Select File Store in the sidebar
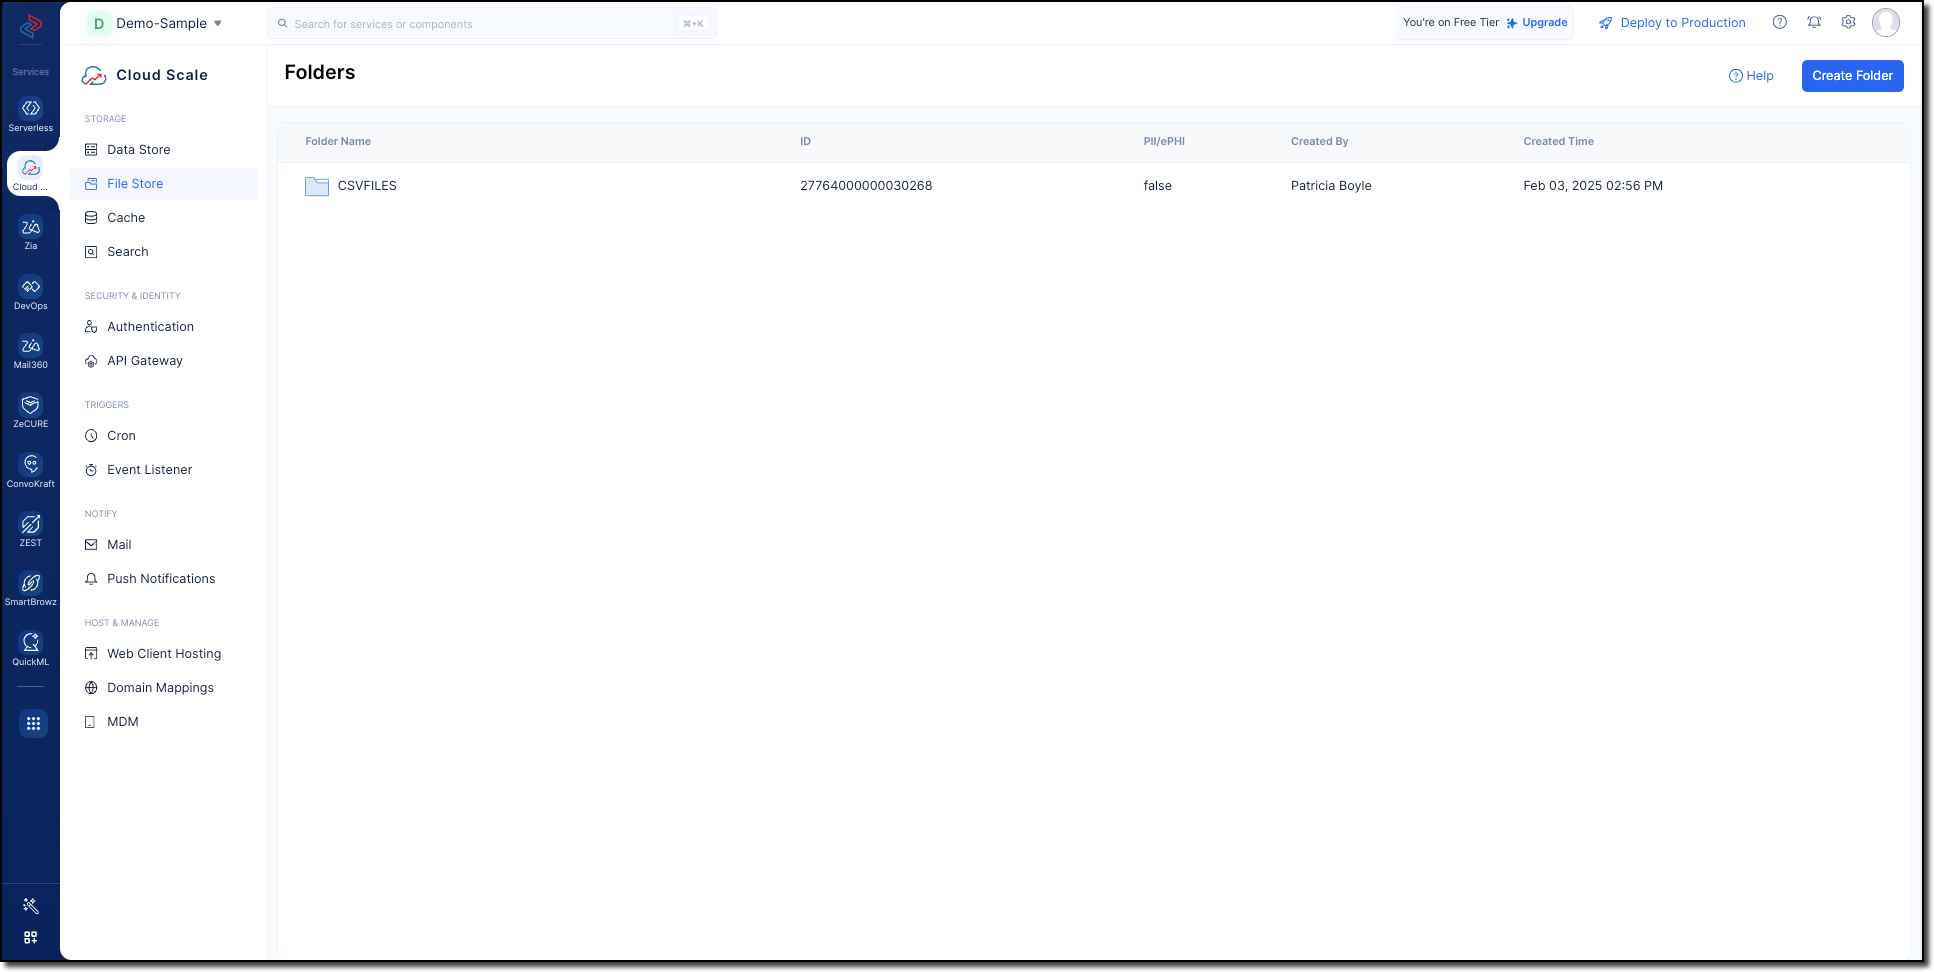The image size is (1934, 972). [163, 184]
